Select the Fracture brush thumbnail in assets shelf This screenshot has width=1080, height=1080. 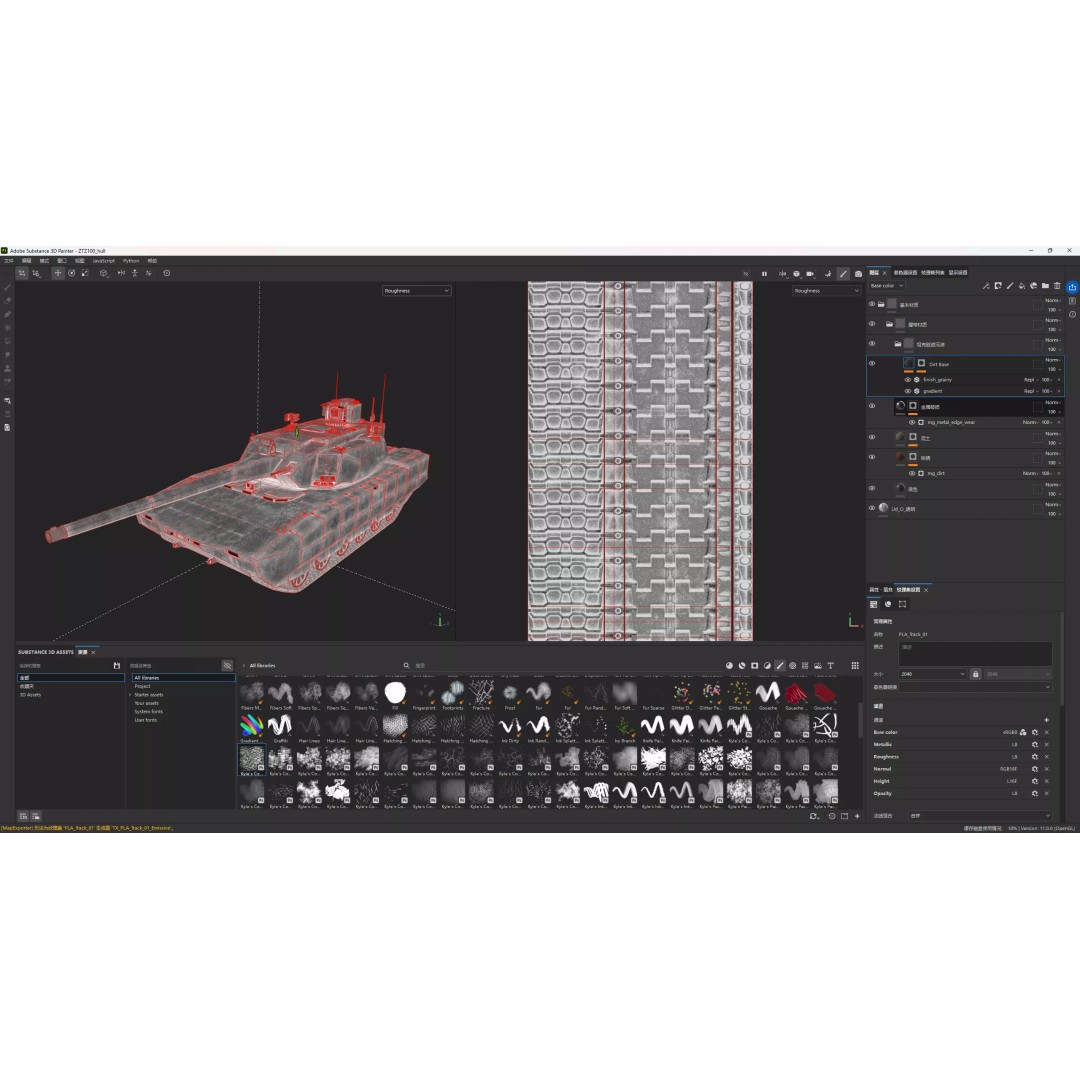[x=481, y=693]
